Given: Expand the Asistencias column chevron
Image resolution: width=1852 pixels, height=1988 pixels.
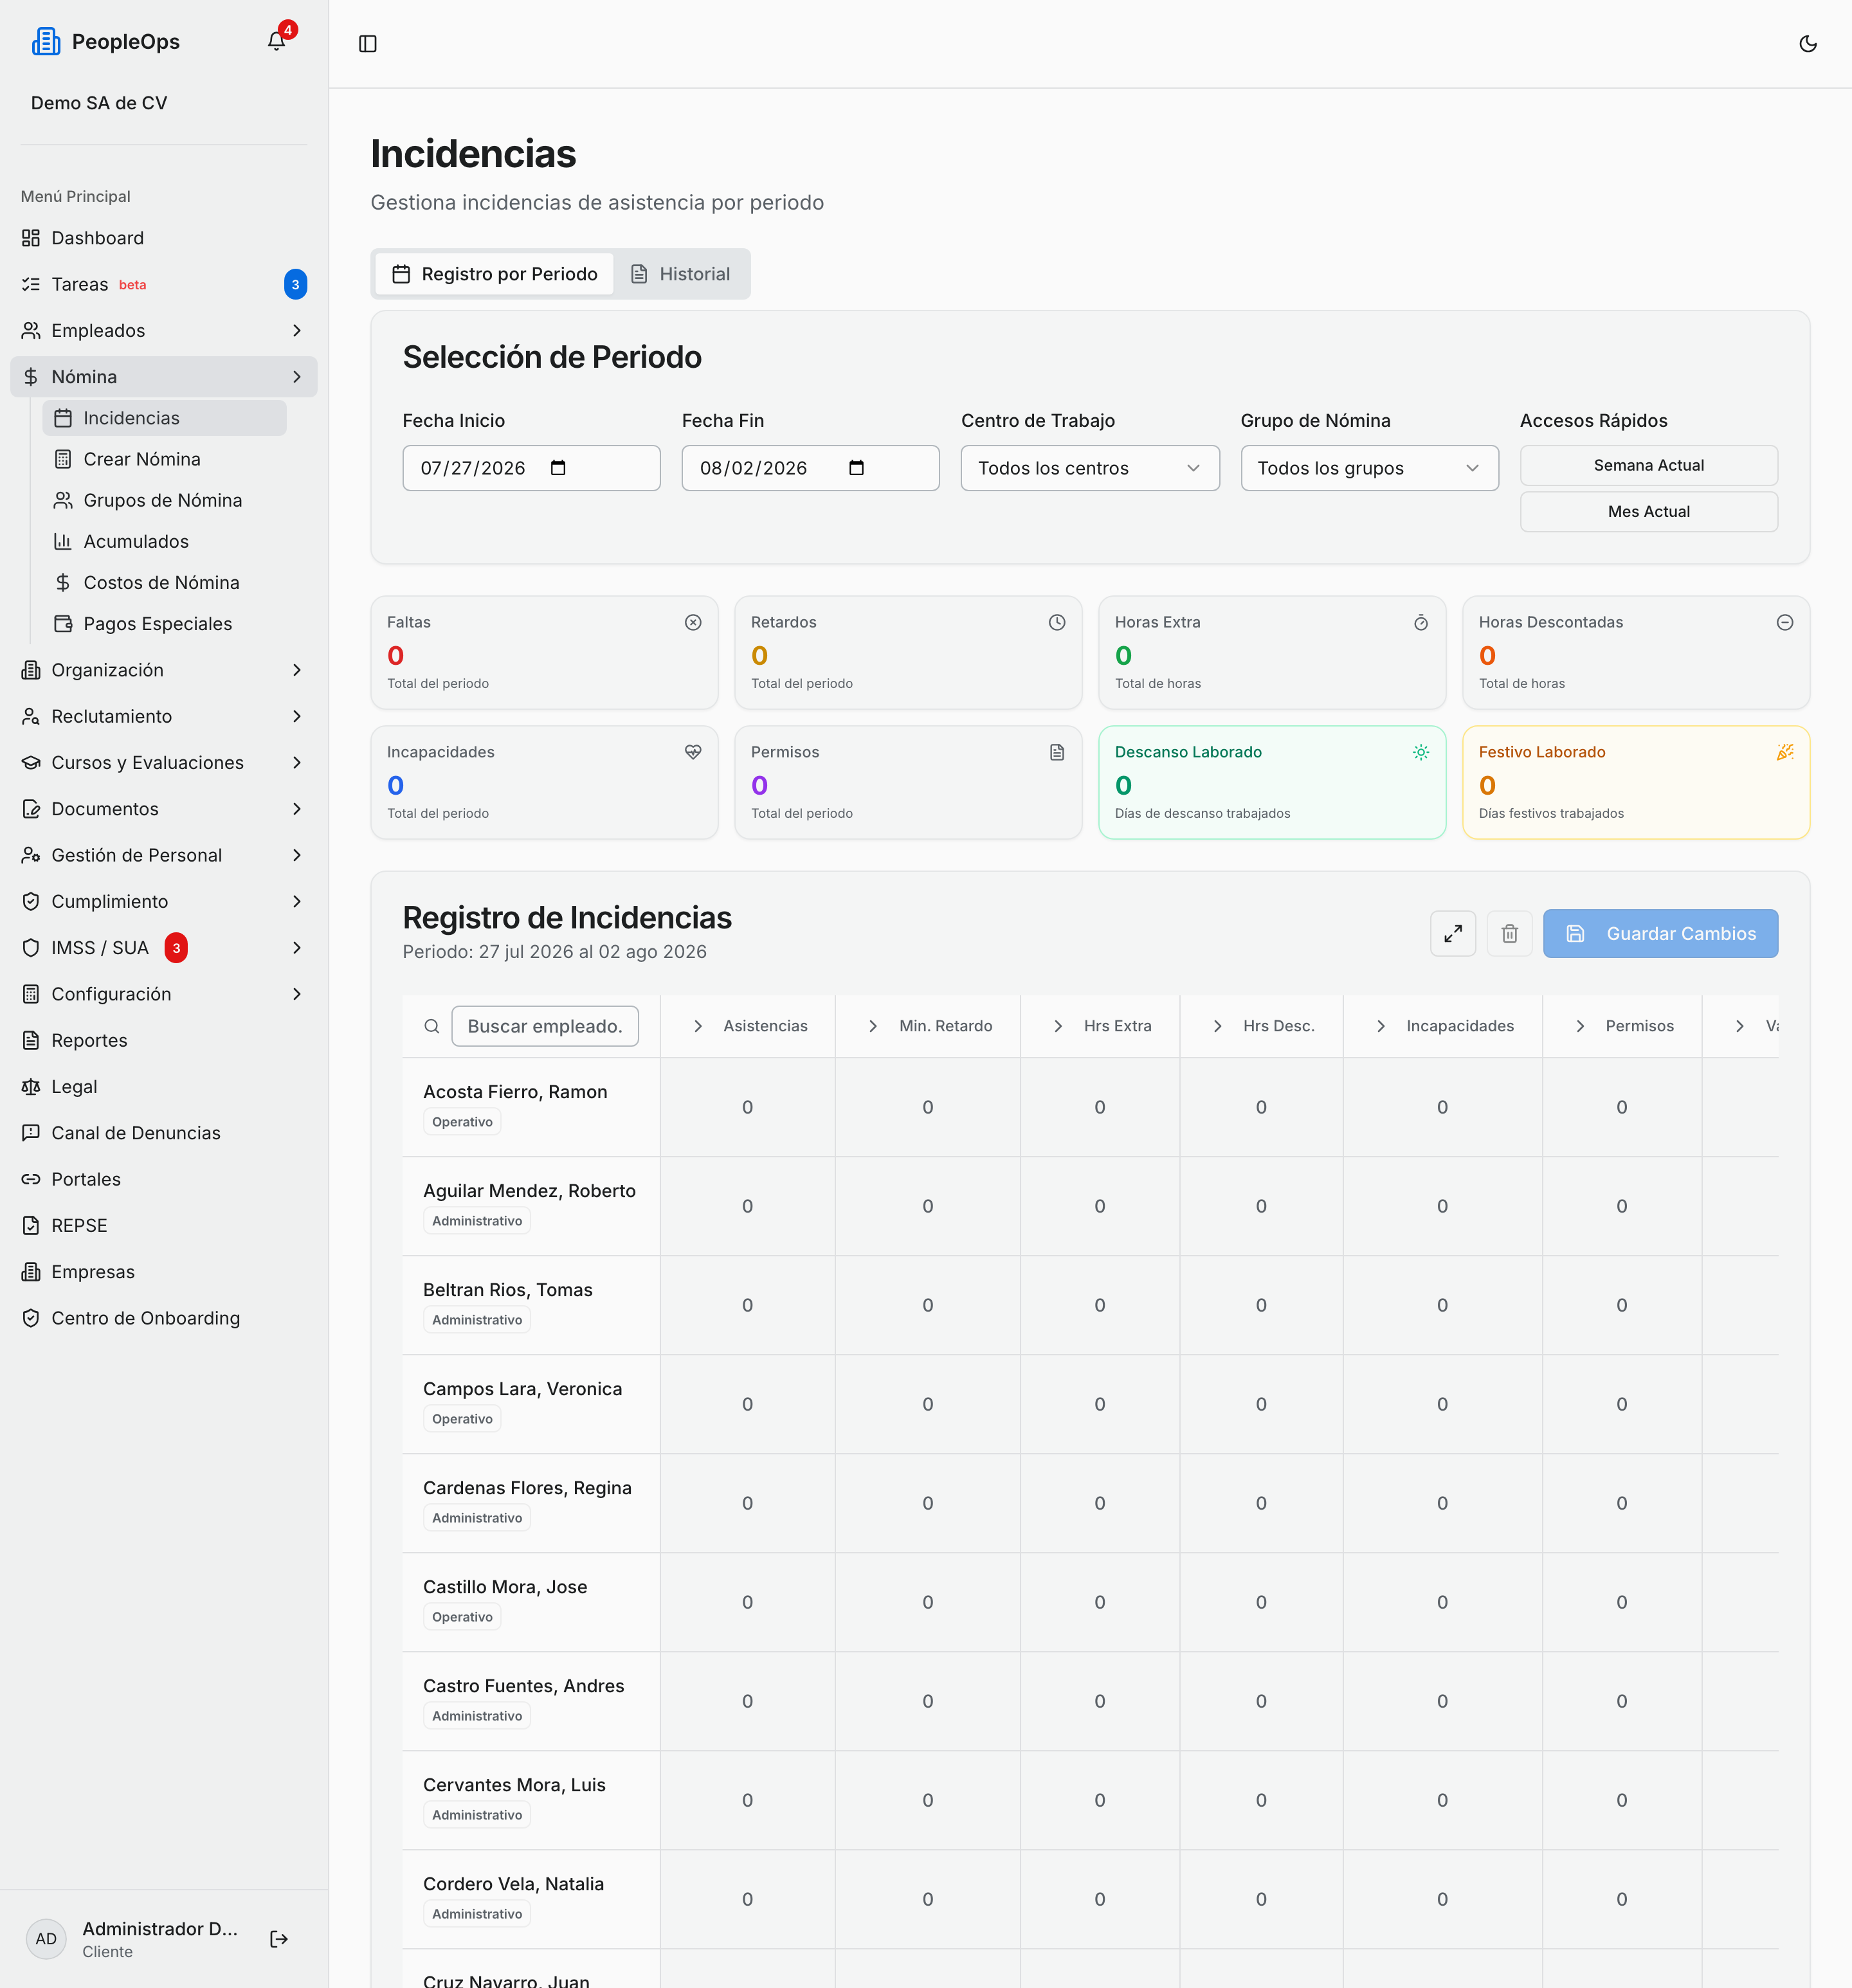Looking at the screenshot, I should click(698, 1026).
